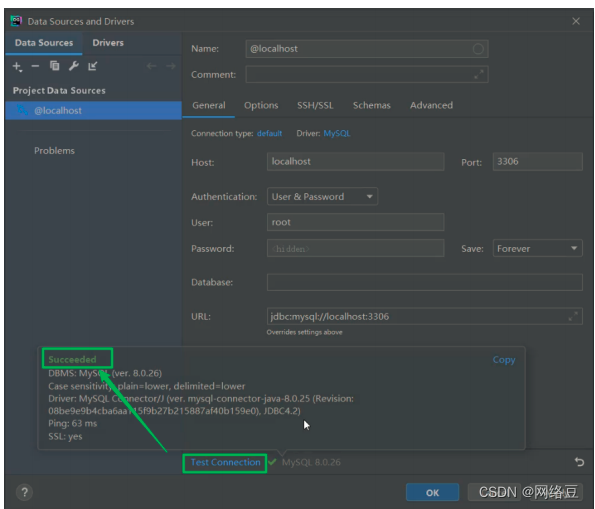Open driver settings wrench icon

coord(74,66)
